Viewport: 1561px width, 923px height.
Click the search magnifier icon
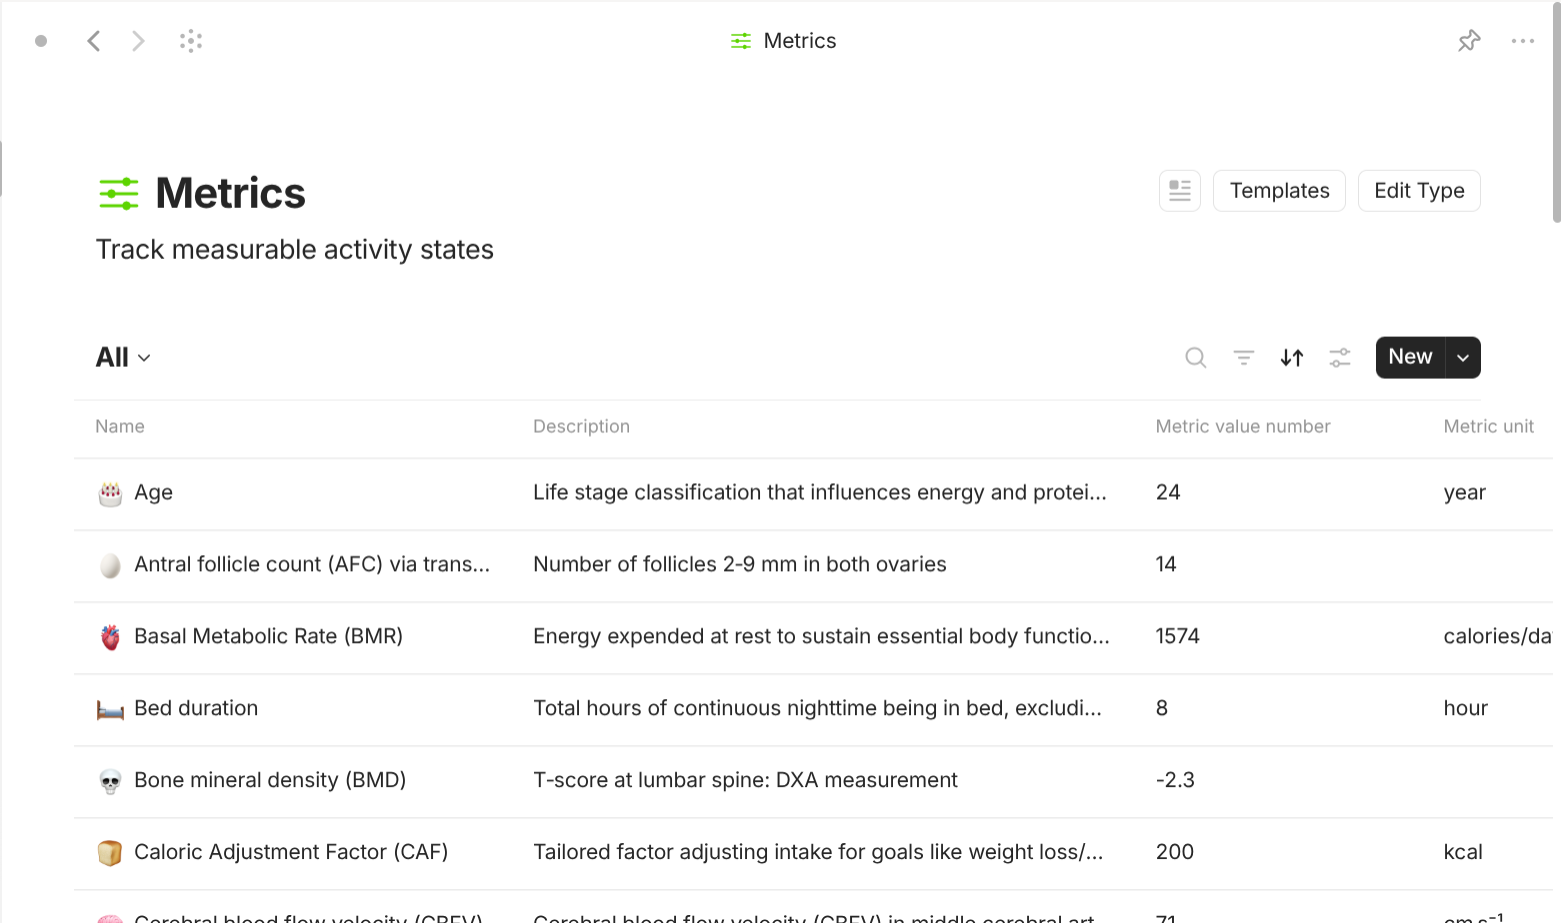[1195, 358]
